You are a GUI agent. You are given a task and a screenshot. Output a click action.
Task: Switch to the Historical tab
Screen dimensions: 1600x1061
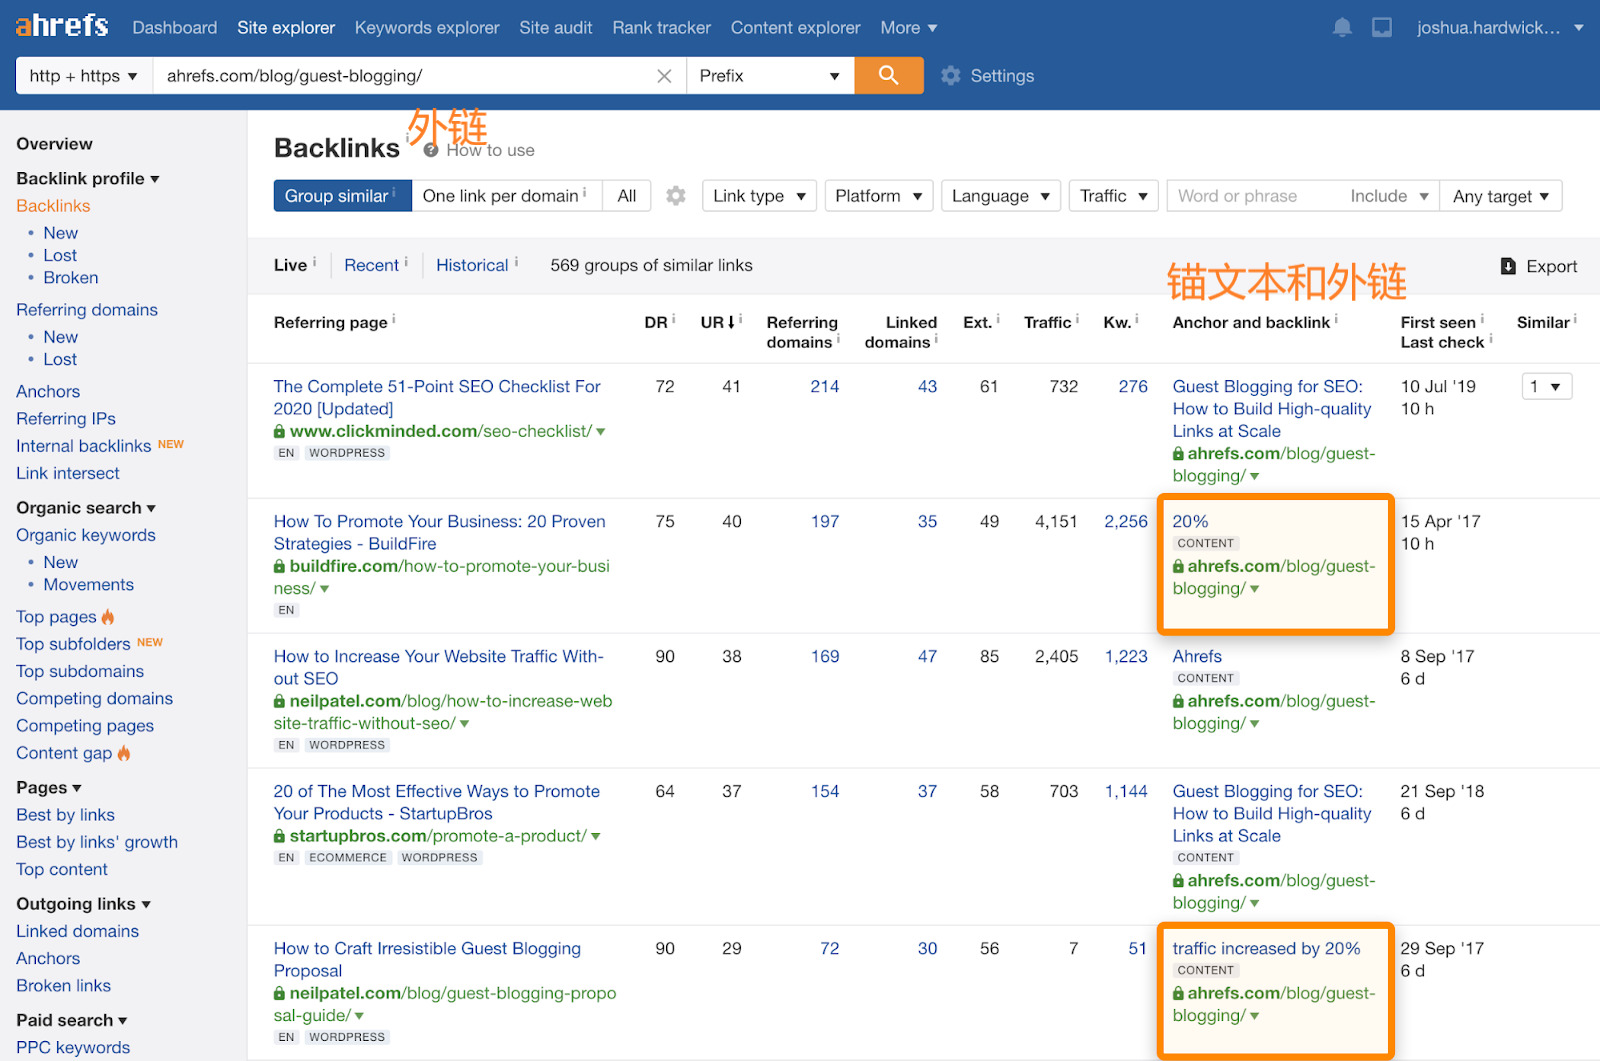point(472,265)
